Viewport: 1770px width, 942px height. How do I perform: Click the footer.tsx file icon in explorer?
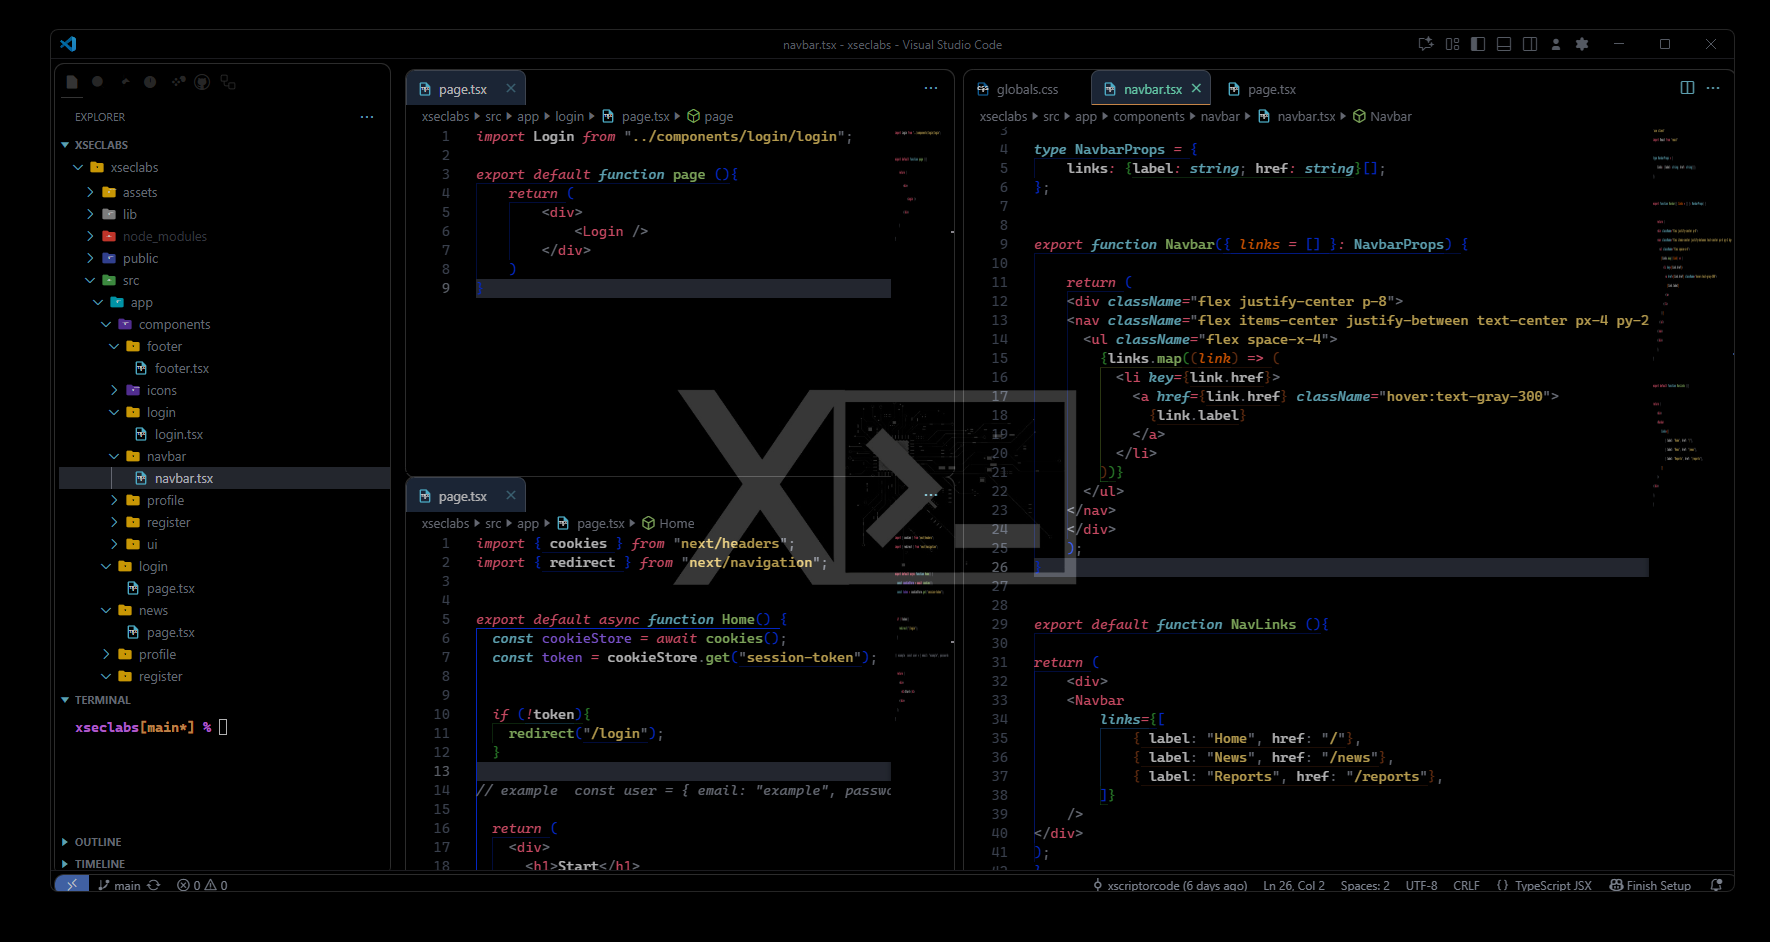[x=141, y=368]
